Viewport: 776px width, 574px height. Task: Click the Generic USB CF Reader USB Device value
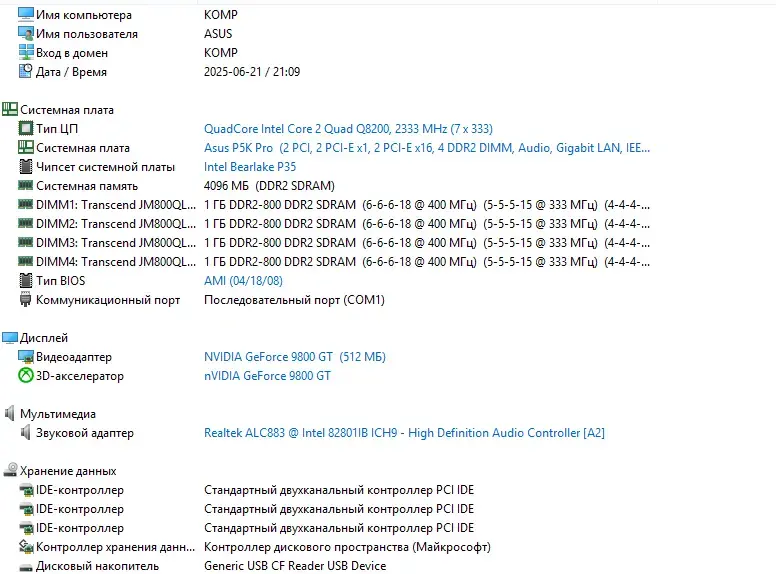pyautogui.click(x=295, y=565)
